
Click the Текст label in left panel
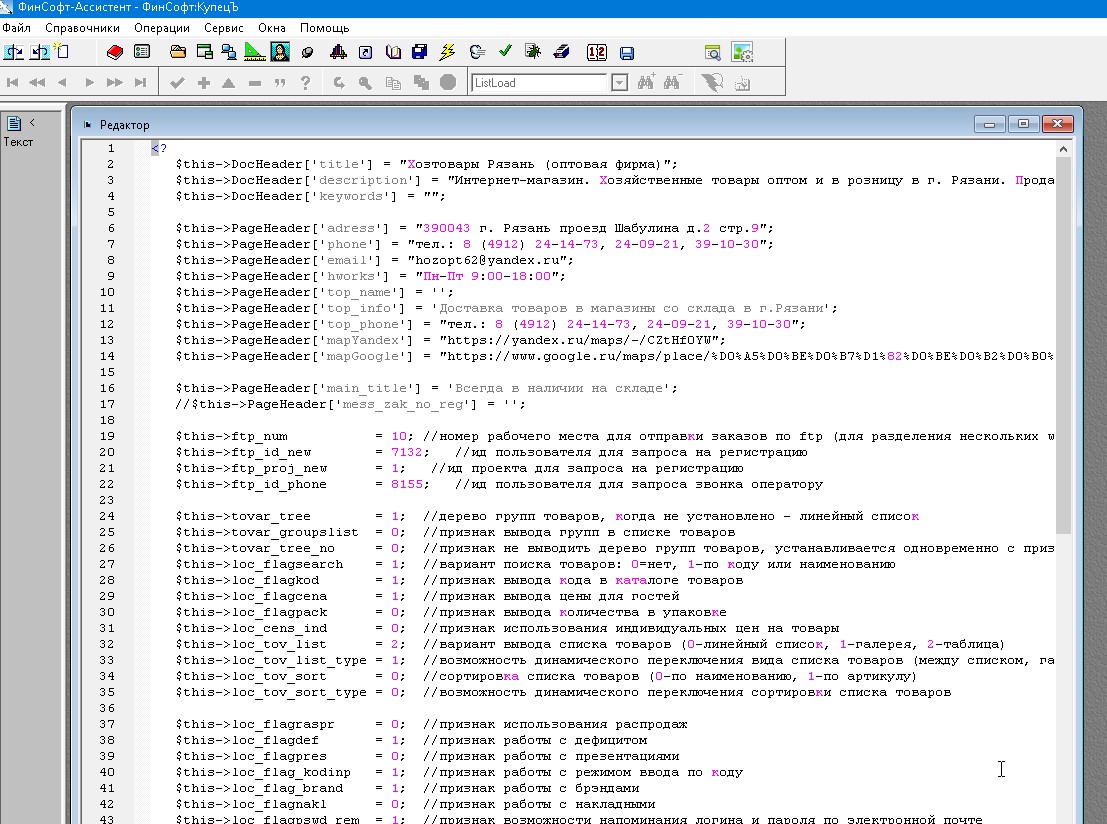18,142
